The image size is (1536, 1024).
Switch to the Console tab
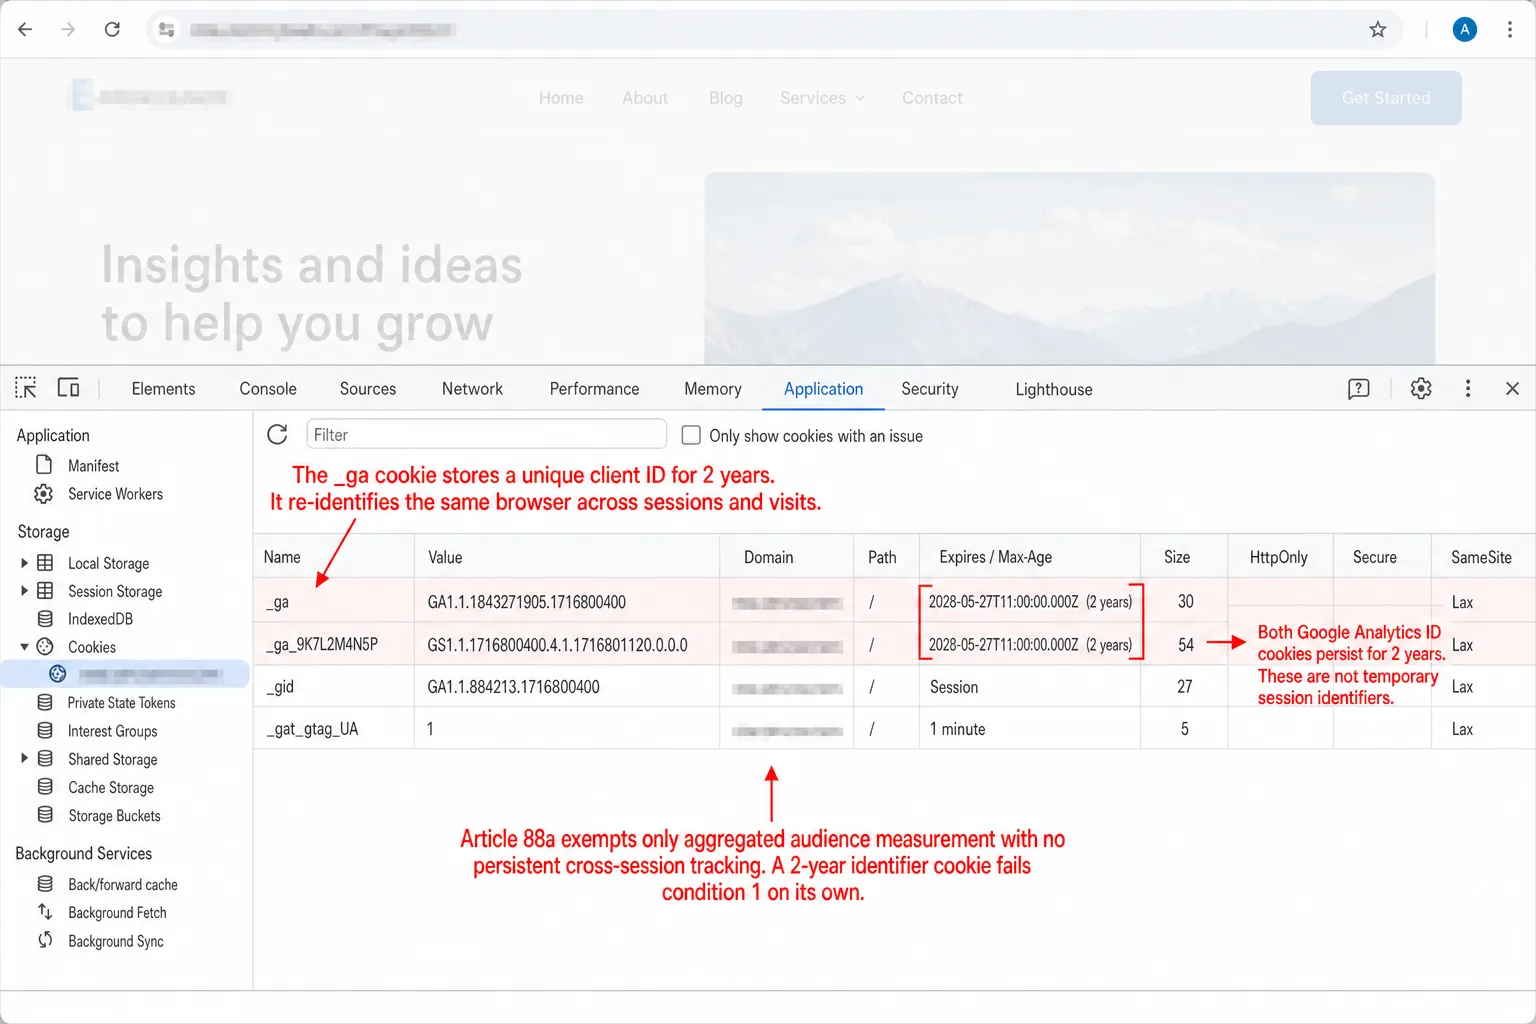(x=268, y=389)
